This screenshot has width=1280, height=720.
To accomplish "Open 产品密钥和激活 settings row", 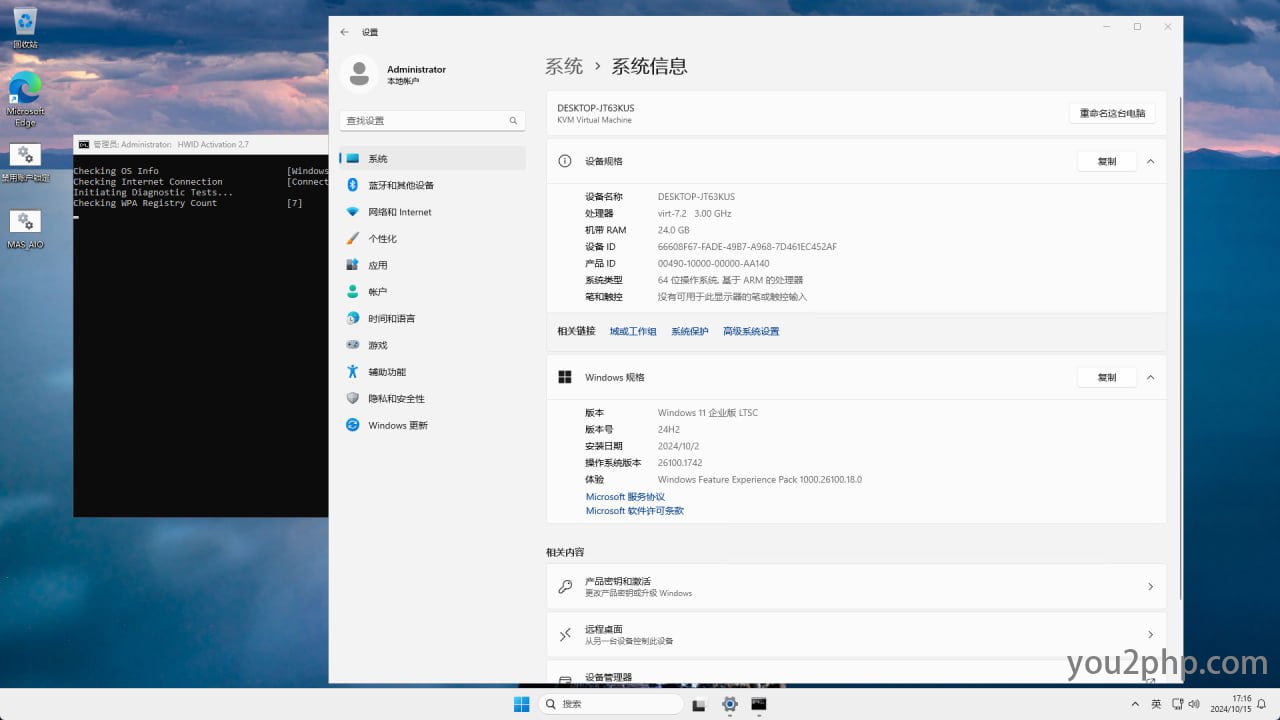I will coord(856,587).
